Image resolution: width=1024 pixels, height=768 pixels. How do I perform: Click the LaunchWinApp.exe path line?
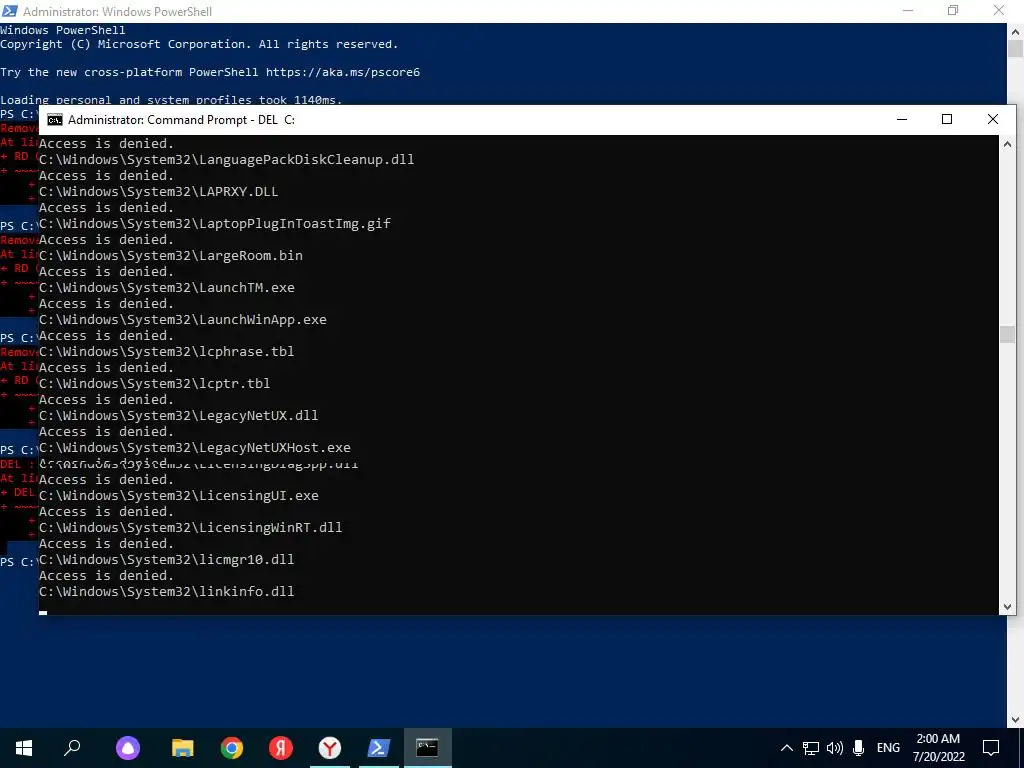click(183, 319)
